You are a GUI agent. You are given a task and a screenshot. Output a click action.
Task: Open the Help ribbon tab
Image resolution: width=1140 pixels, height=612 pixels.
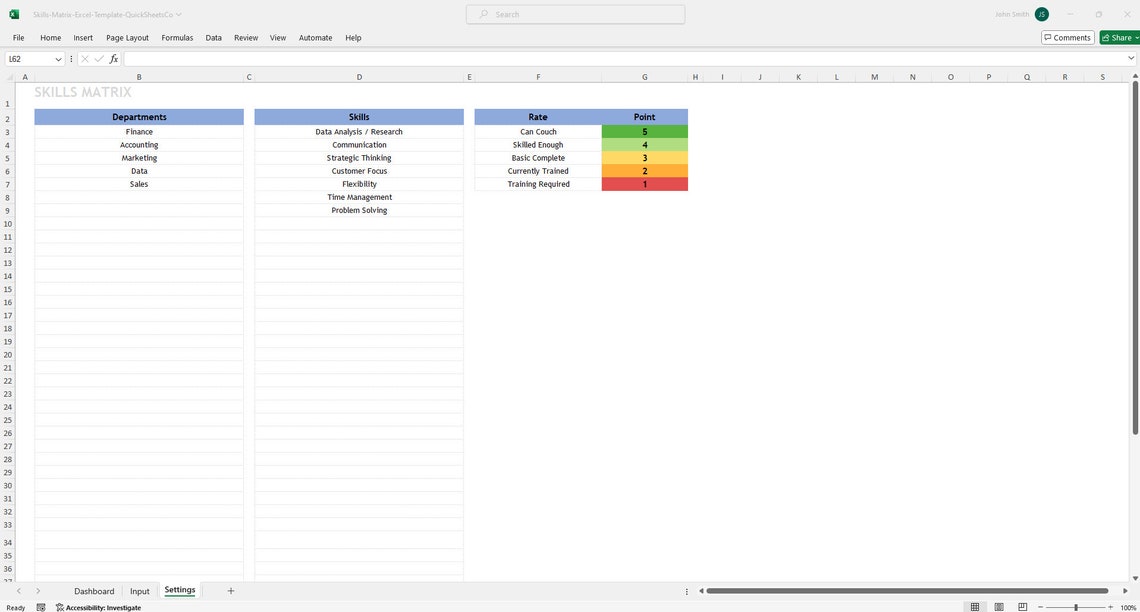point(353,38)
